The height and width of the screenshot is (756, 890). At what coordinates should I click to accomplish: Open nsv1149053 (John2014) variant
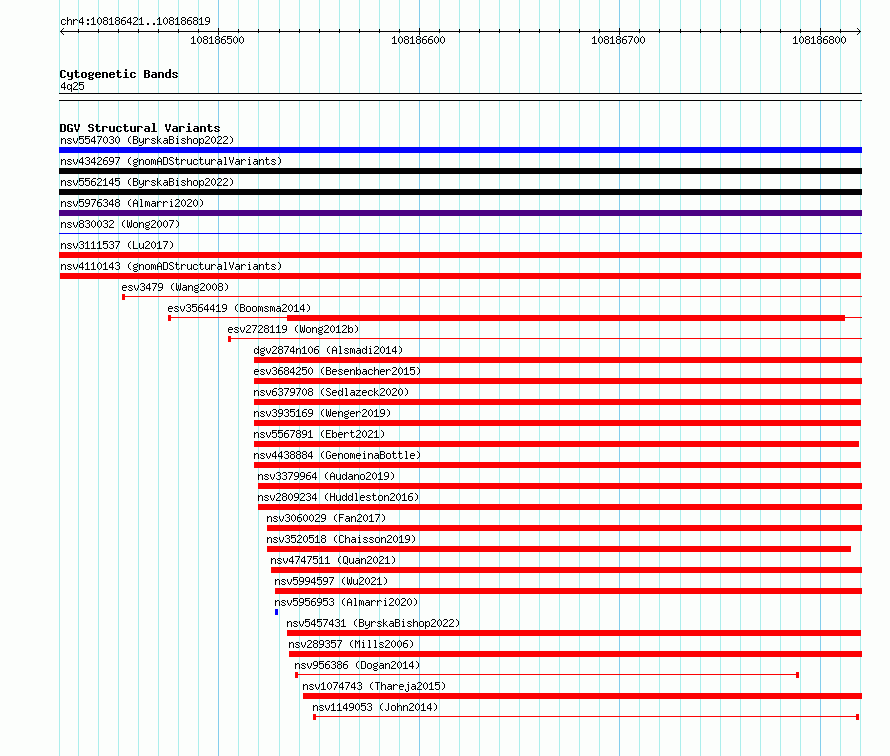375,707
